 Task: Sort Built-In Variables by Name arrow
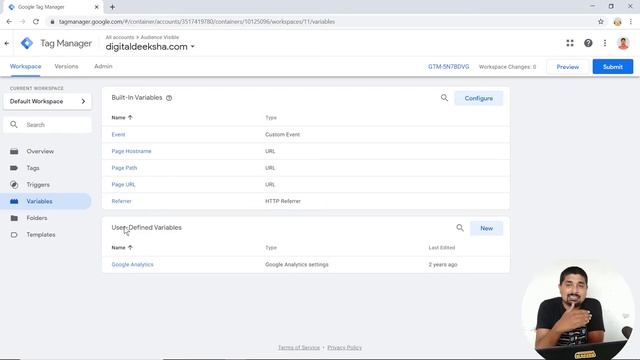130,118
